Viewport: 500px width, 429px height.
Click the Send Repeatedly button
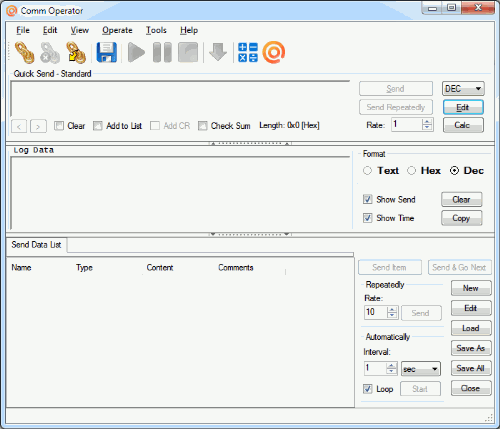pyautogui.click(x=396, y=107)
